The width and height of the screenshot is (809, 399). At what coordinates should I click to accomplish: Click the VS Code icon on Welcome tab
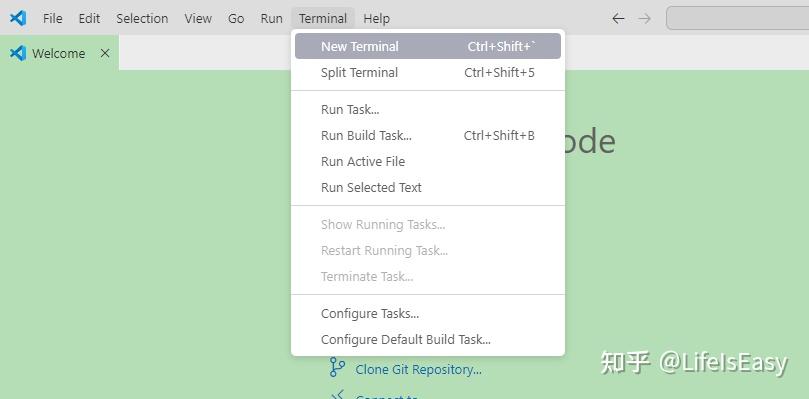tap(18, 53)
